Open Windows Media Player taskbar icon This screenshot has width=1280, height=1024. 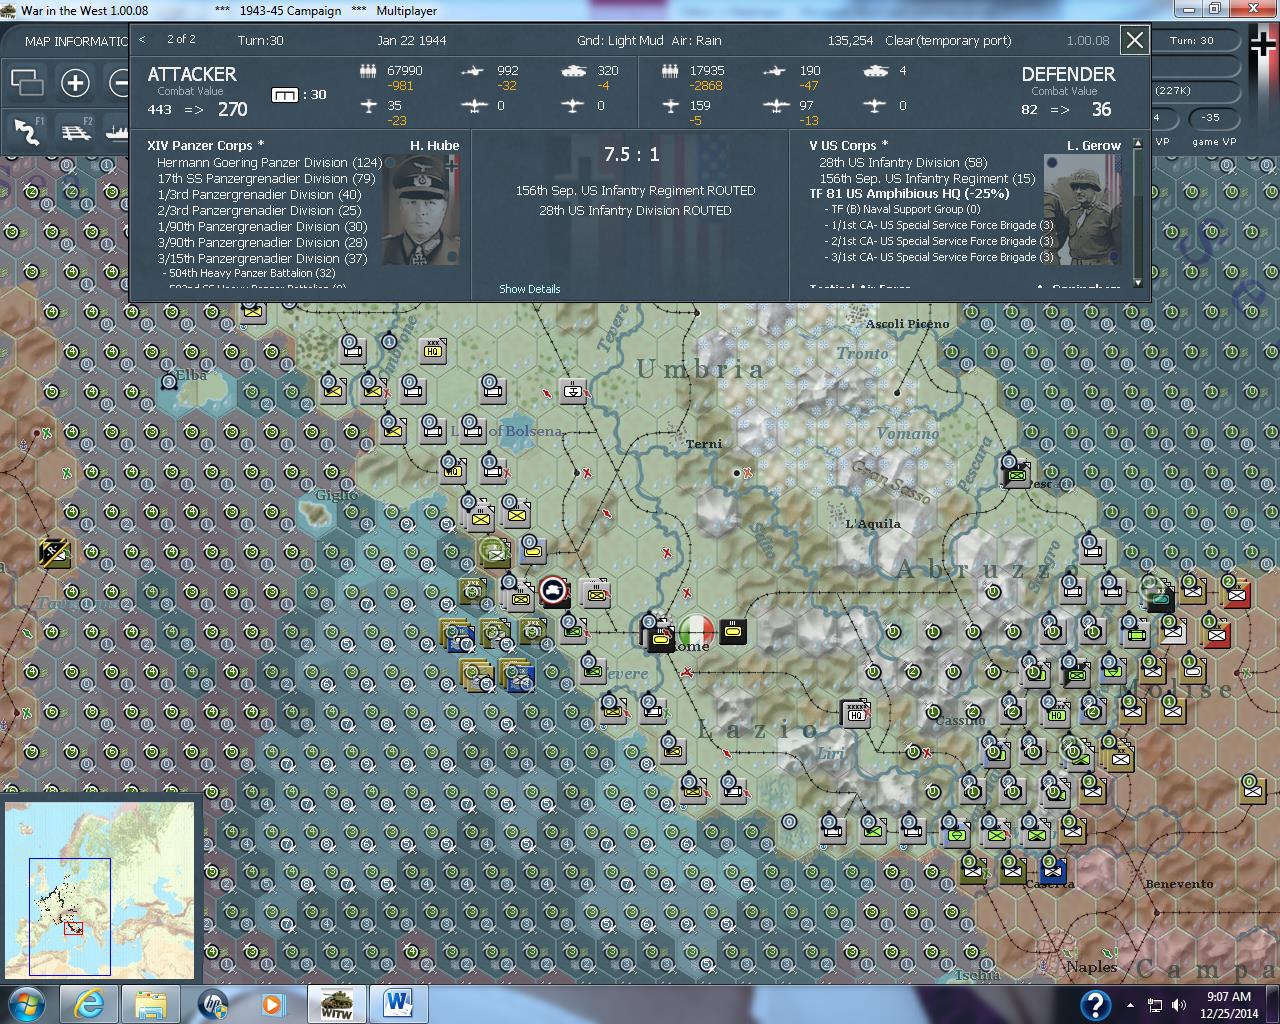(271, 1003)
